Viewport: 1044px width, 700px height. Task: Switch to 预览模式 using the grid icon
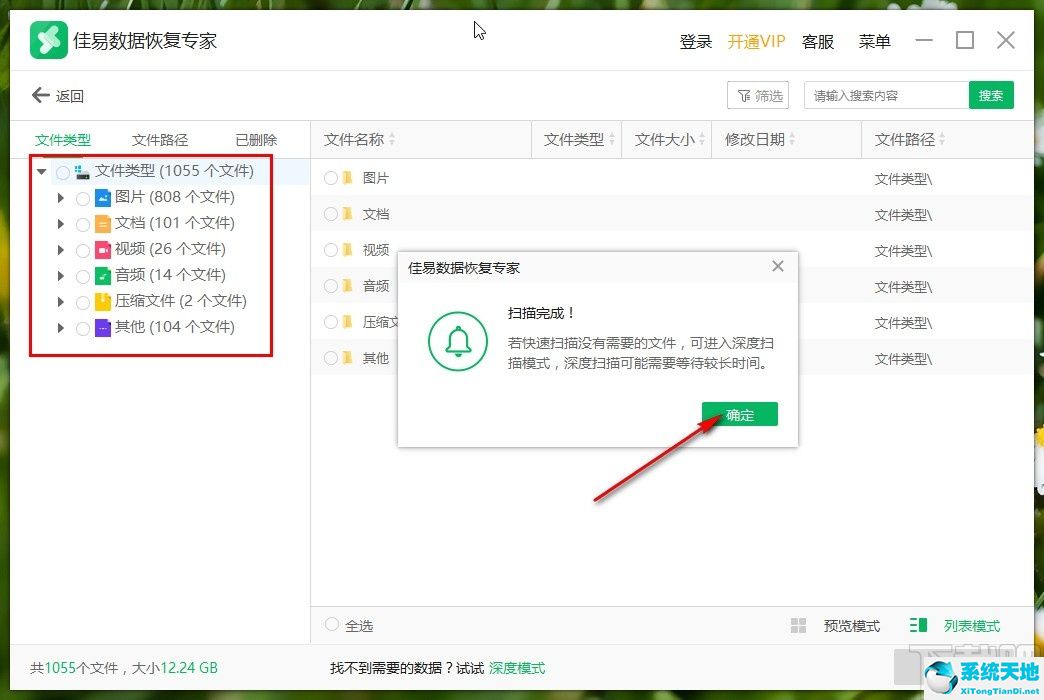click(799, 625)
